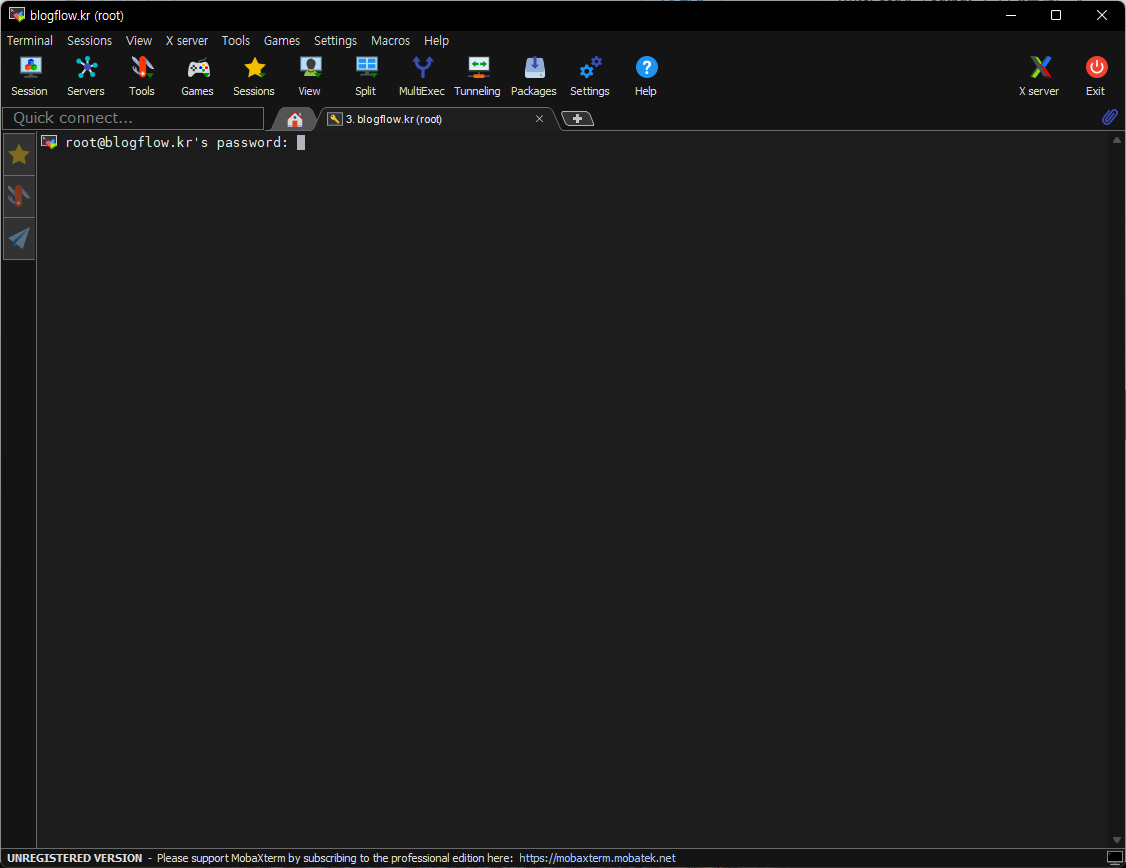Screen dimensions: 1126x868
Task: Click the terminal prompt session icon
Action: point(49,142)
